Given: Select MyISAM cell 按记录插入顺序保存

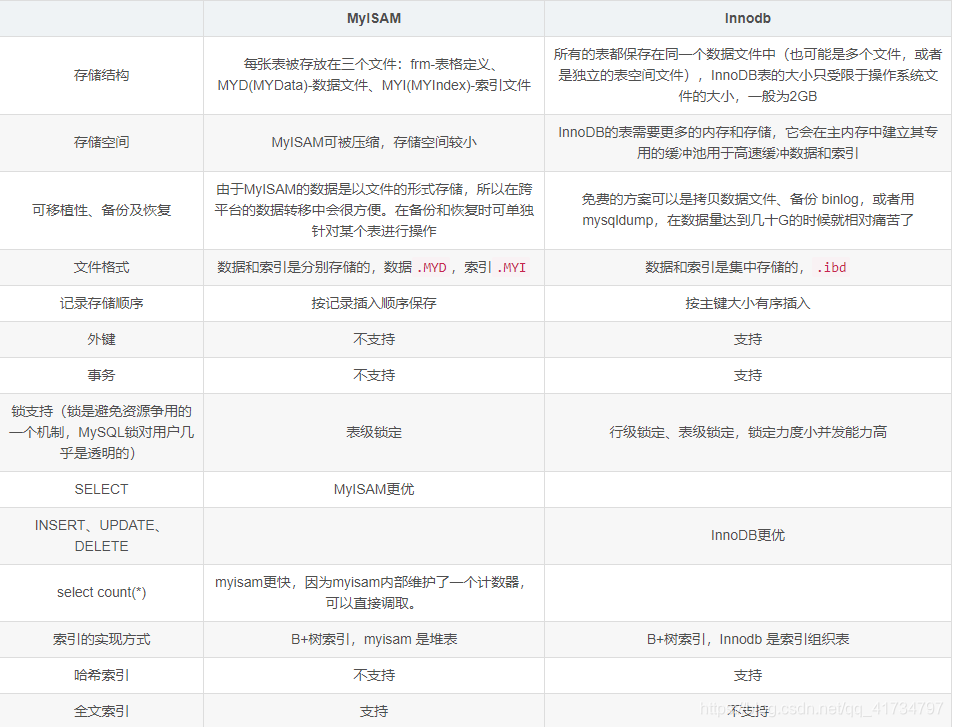Looking at the screenshot, I should click(x=374, y=303).
